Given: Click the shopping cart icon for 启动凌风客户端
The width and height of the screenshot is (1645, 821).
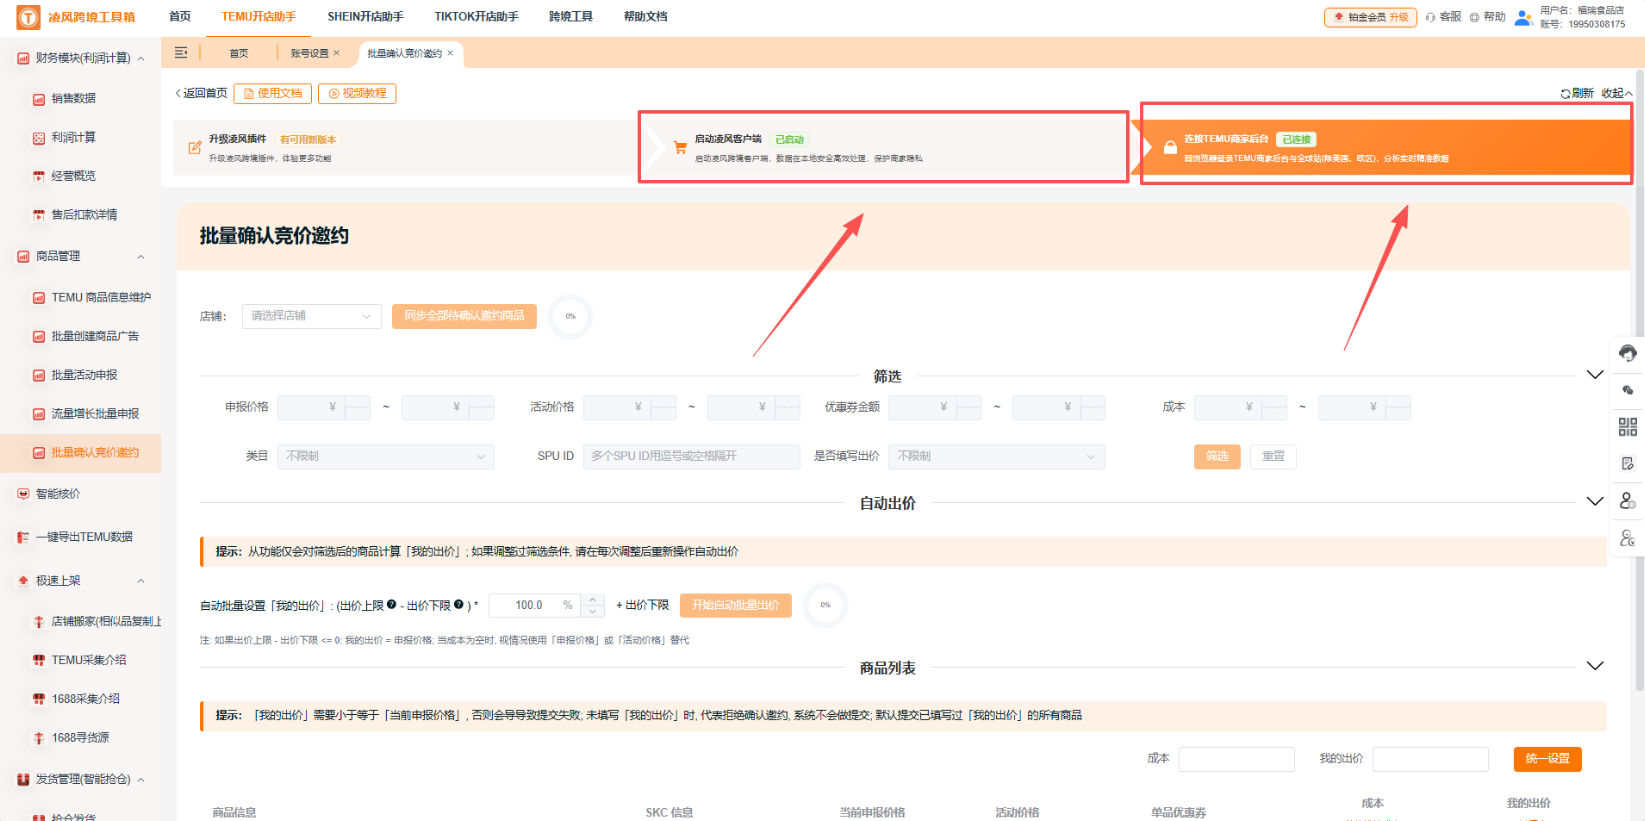Looking at the screenshot, I should click(x=680, y=148).
